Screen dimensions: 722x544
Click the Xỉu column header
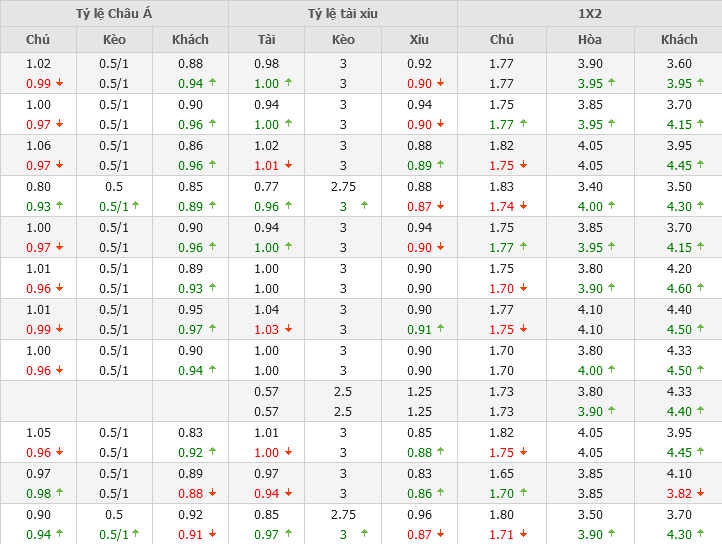[x=419, y=40]
